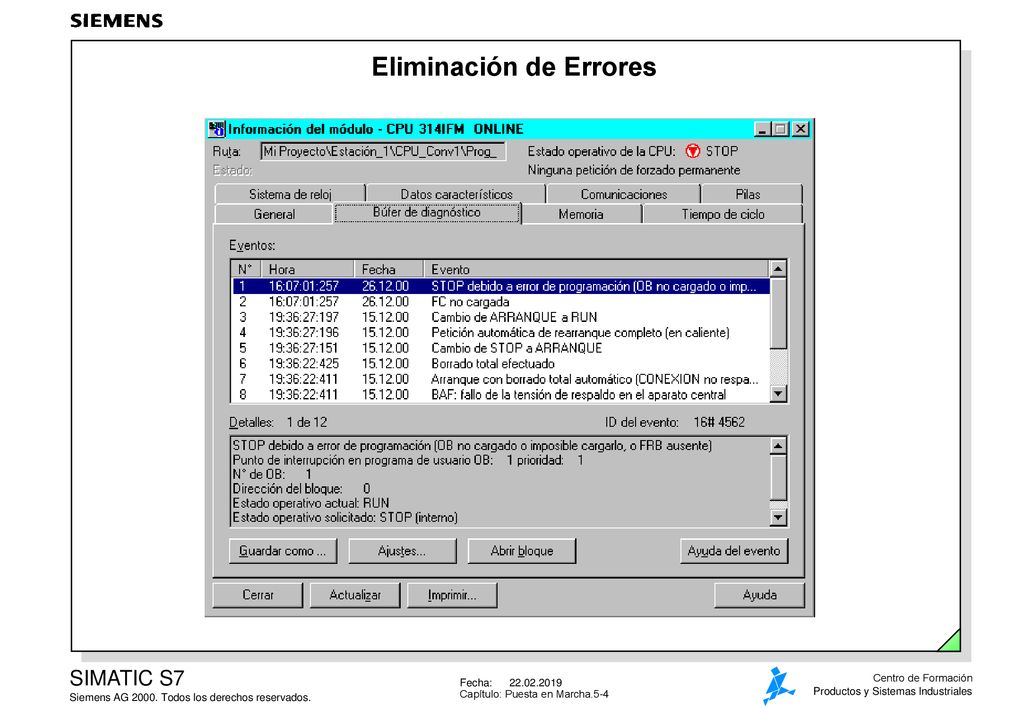Click the events list scroll-up arrow
1024x709 pixels.
[778, 269]
